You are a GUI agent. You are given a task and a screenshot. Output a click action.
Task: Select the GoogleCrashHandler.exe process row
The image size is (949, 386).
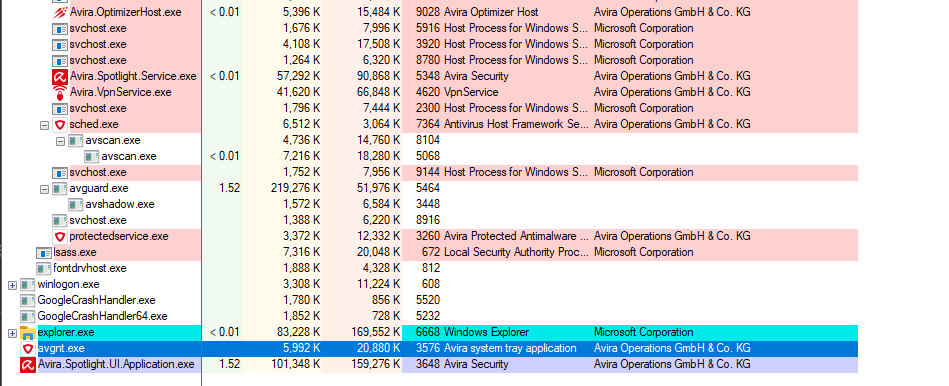(x=429, y=300)
